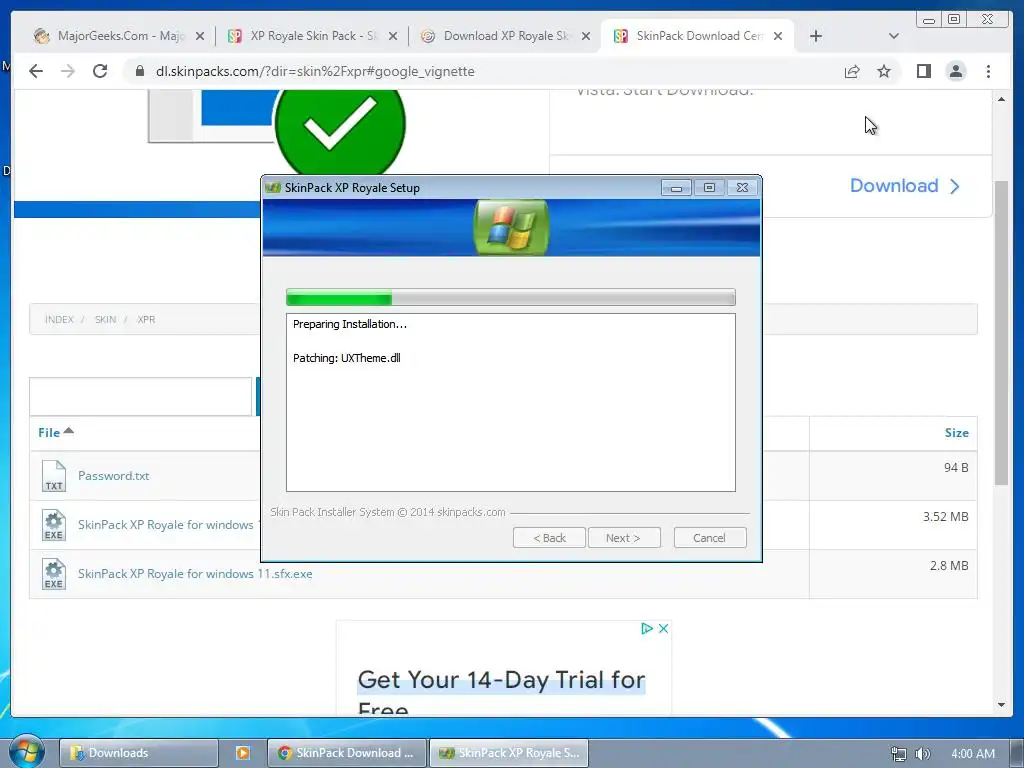The width and height of the screenshot is (1024, 768).
Task: Close the SkinPack setup window
Action: [742, 188]
